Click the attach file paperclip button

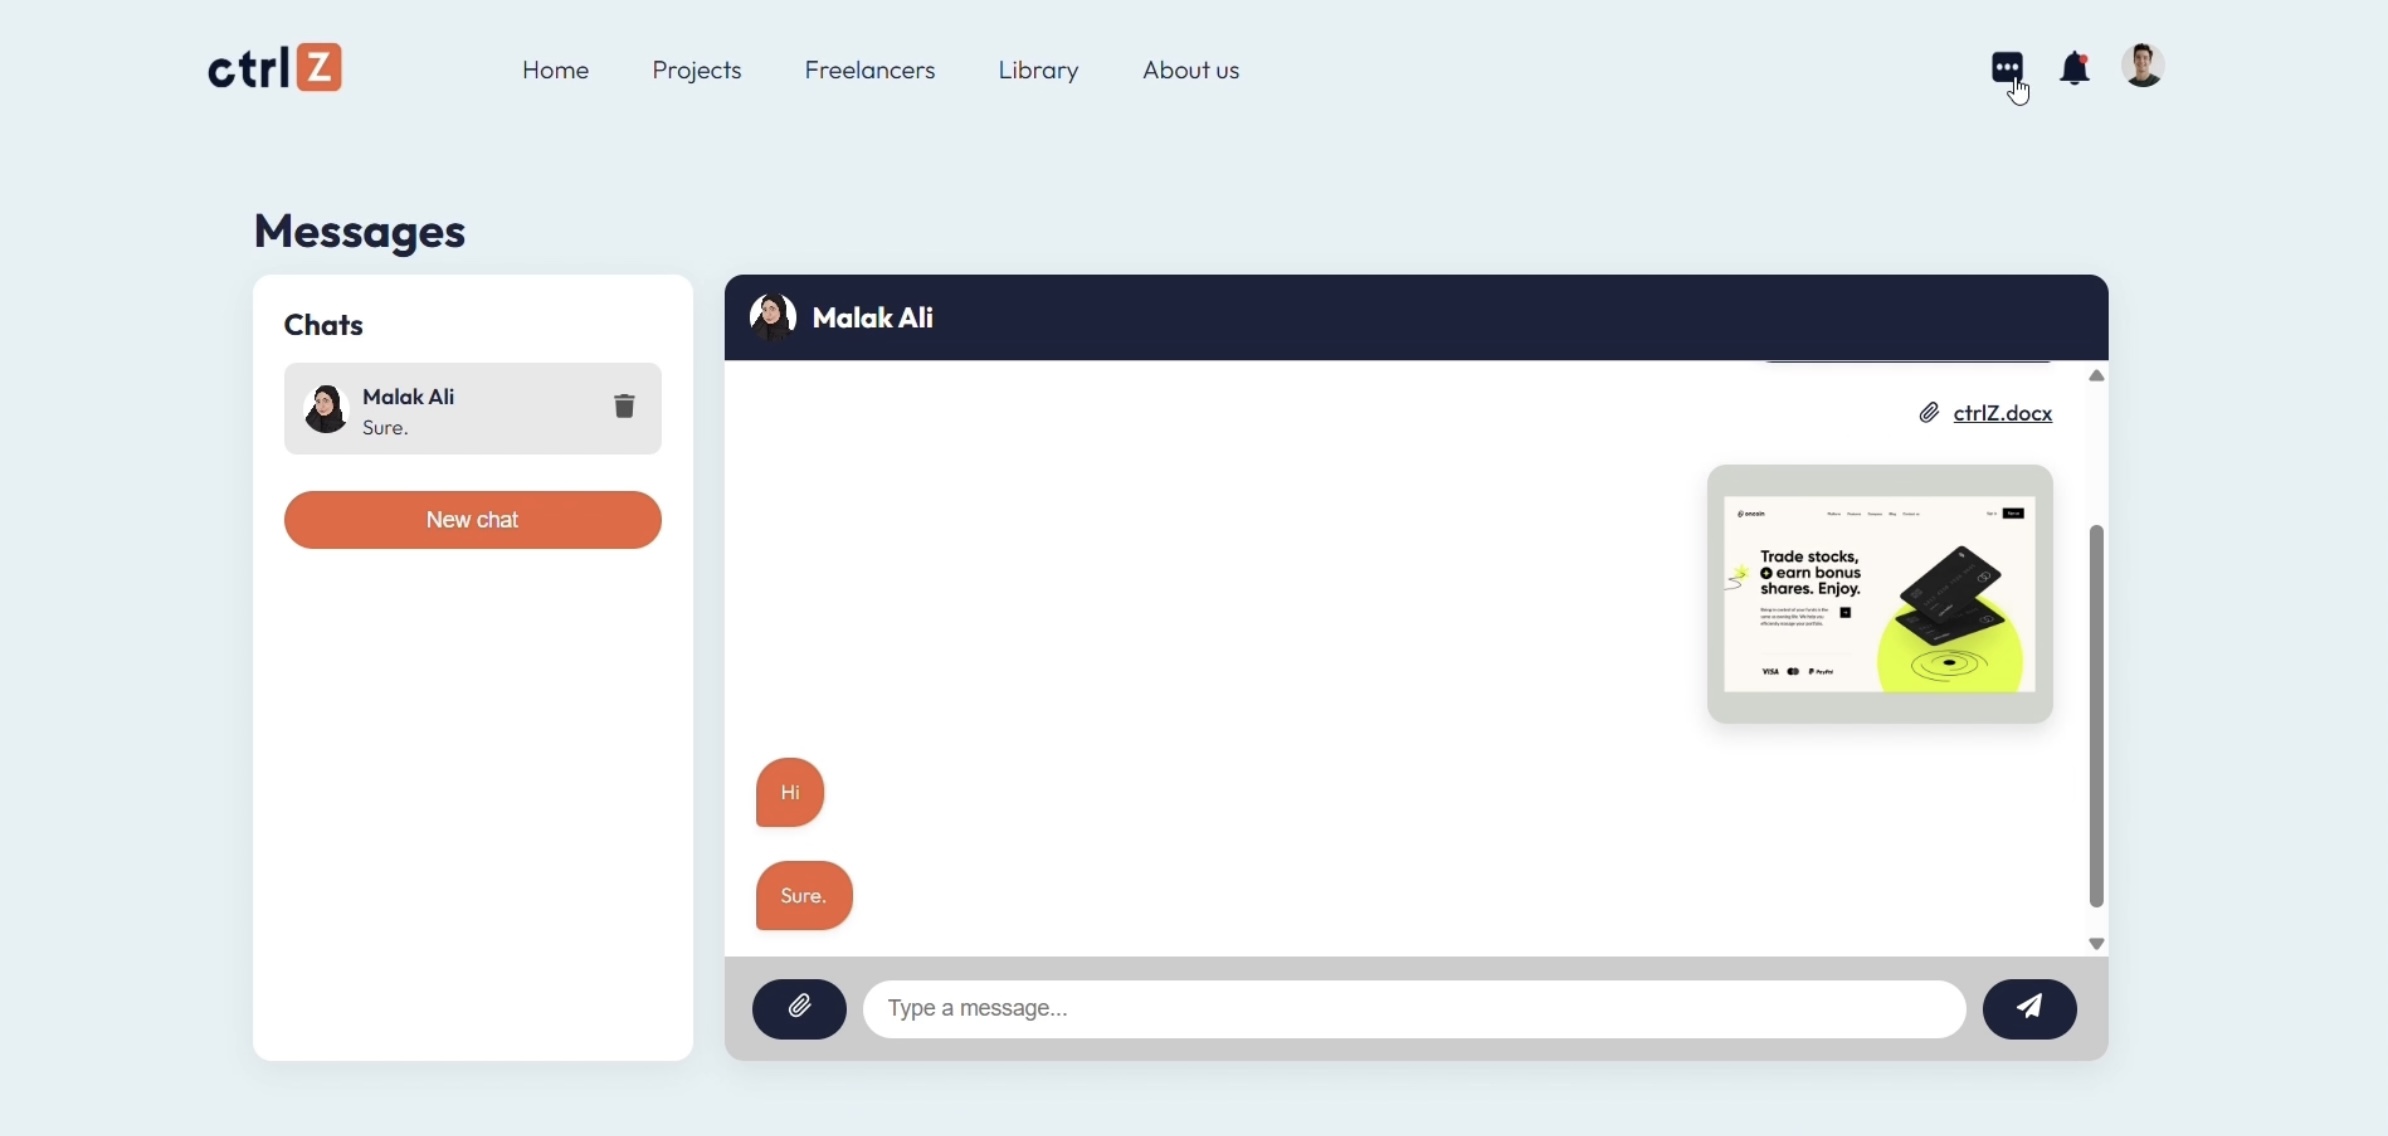(799, 1008)
